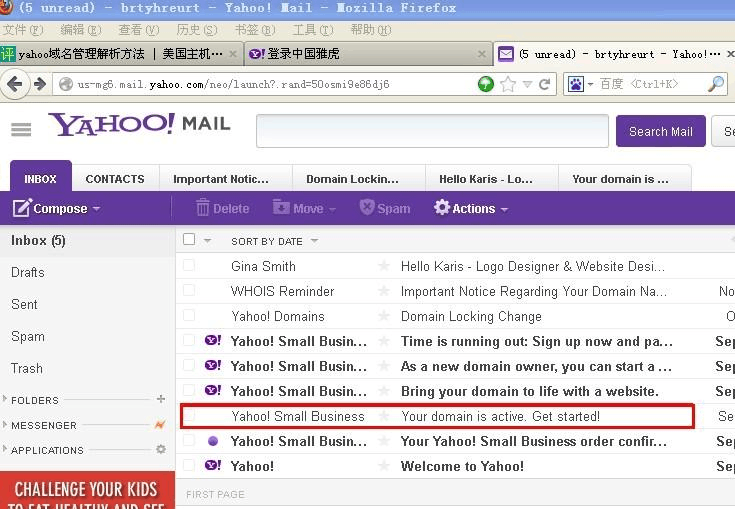
Task: Select checkbox for Yahoo! Domains email
Action: 189,316
